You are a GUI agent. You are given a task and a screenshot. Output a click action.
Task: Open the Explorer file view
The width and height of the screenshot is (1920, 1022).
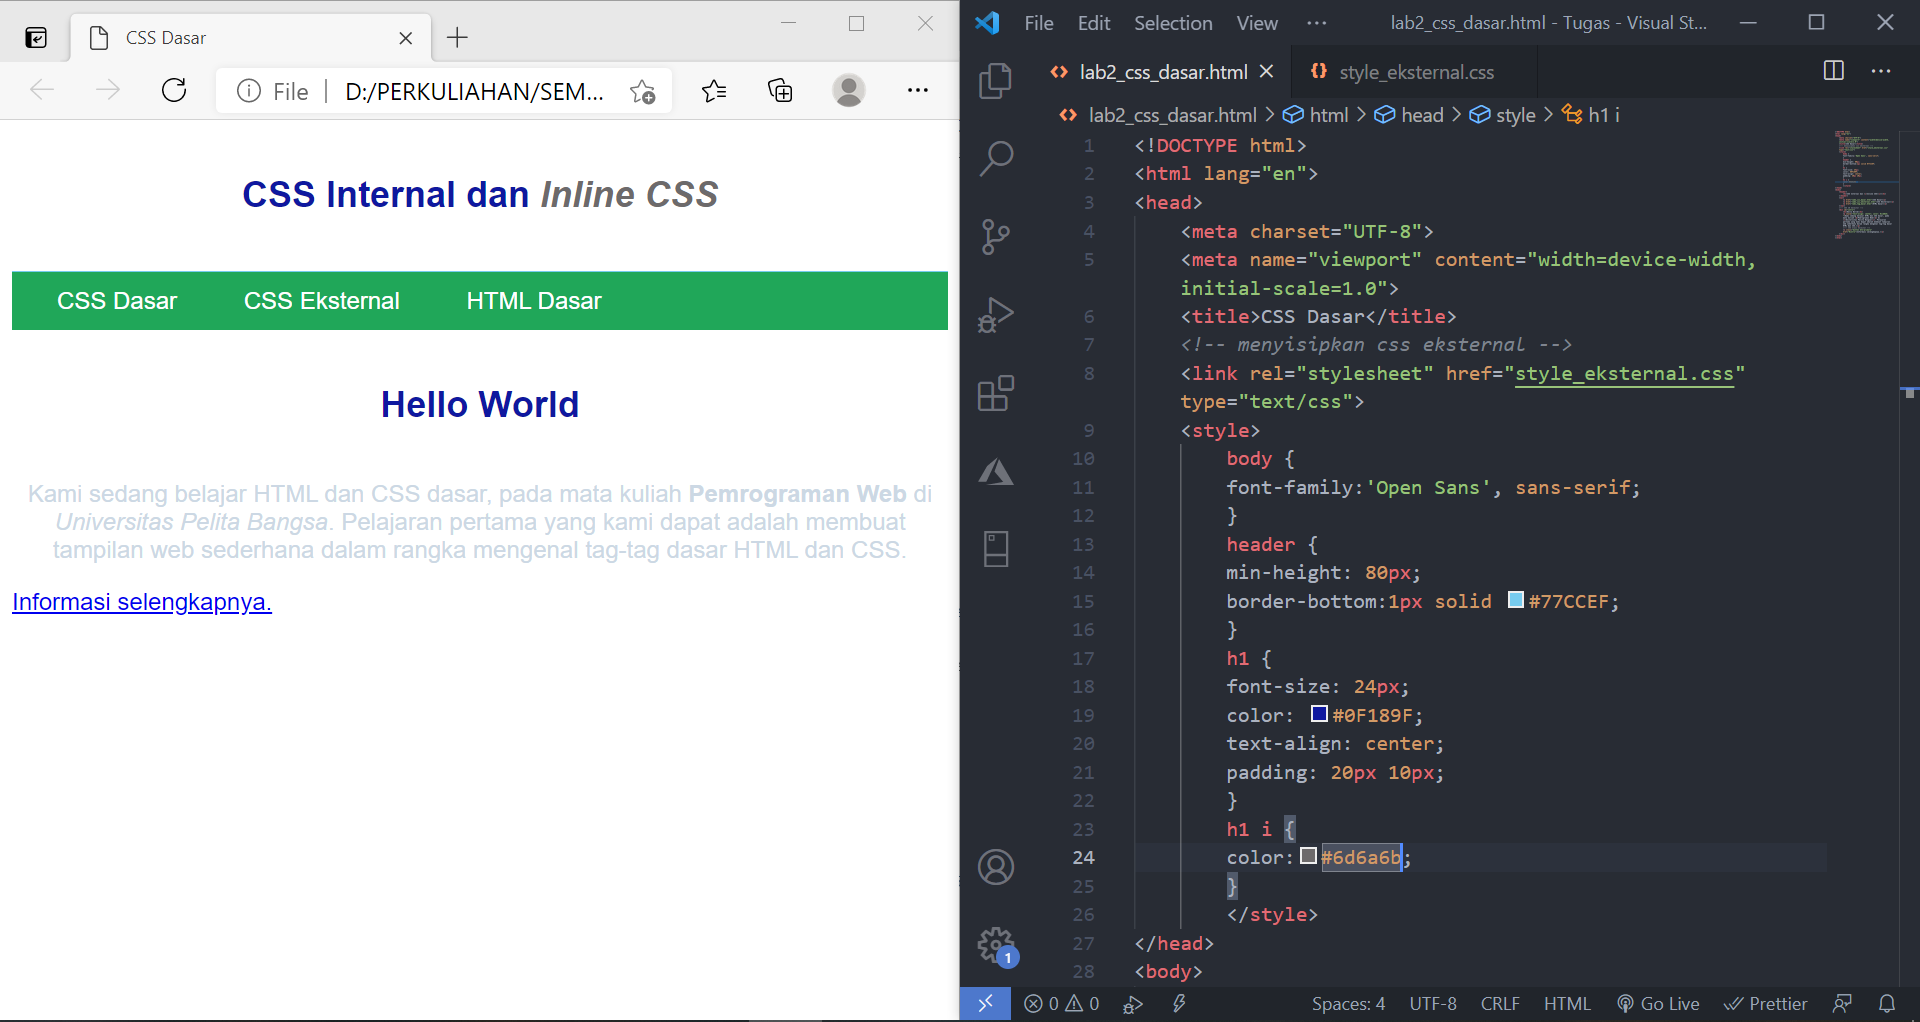click(x=996, y=81)
